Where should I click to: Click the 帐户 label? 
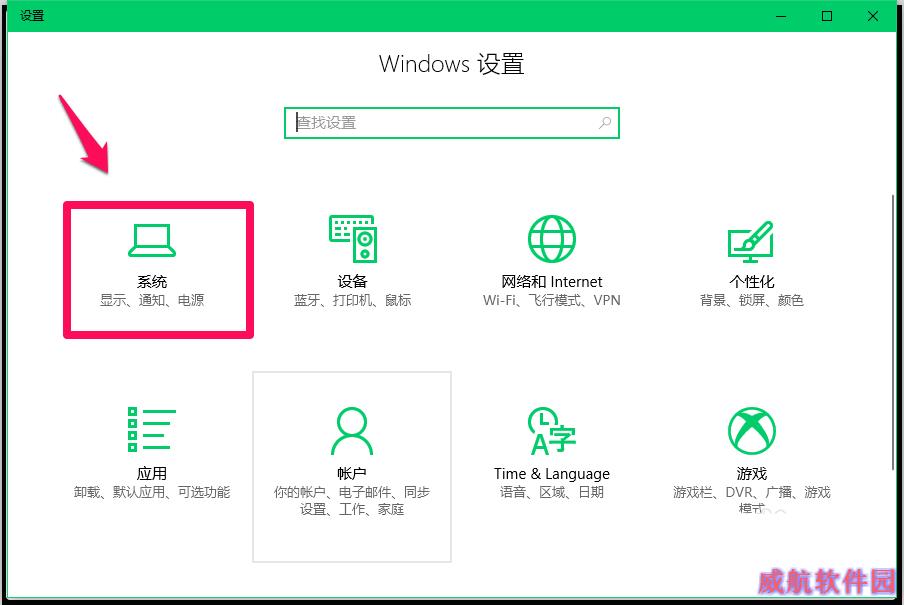coord(352,474)
